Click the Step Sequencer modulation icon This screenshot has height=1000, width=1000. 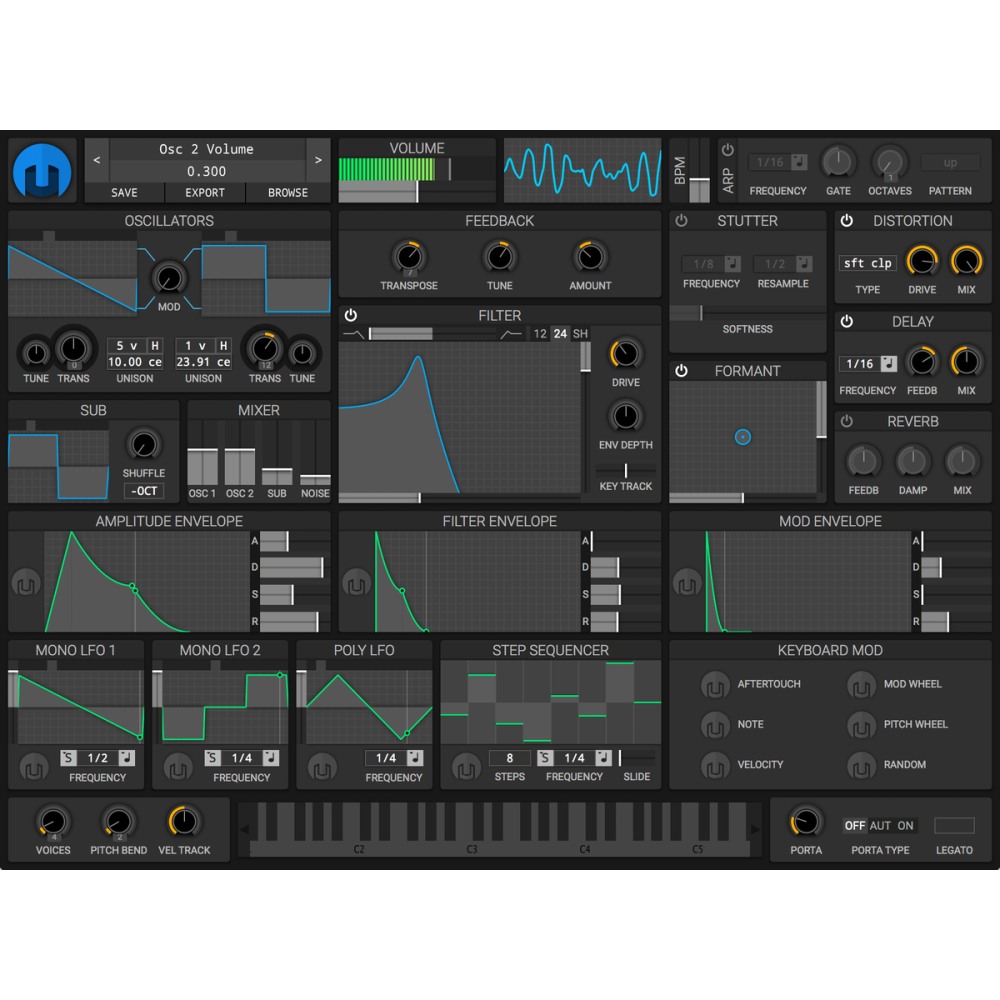point(466,767)
